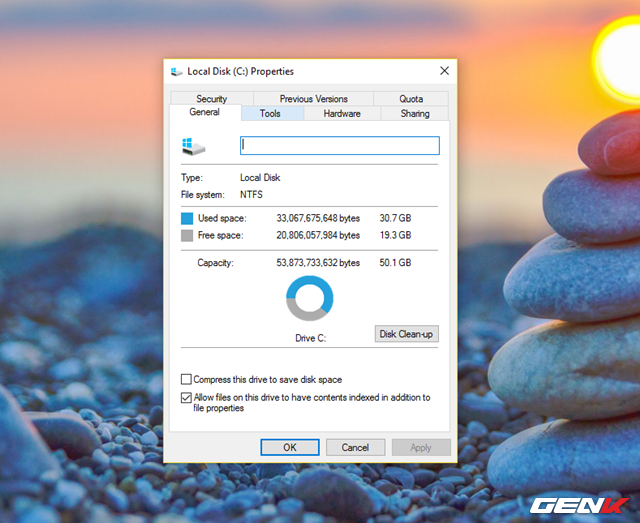This screenshot has height=523, width=640.
Task: Click the disk usage donut chart
Action: point(309,298)
